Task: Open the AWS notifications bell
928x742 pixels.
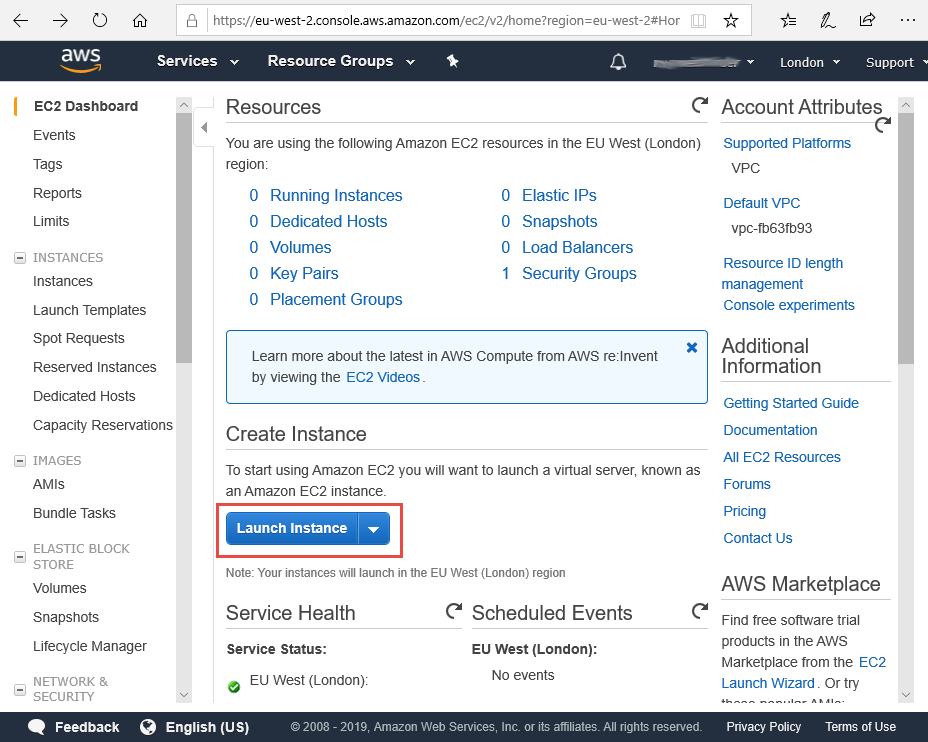Action: [x=618, y=62]
